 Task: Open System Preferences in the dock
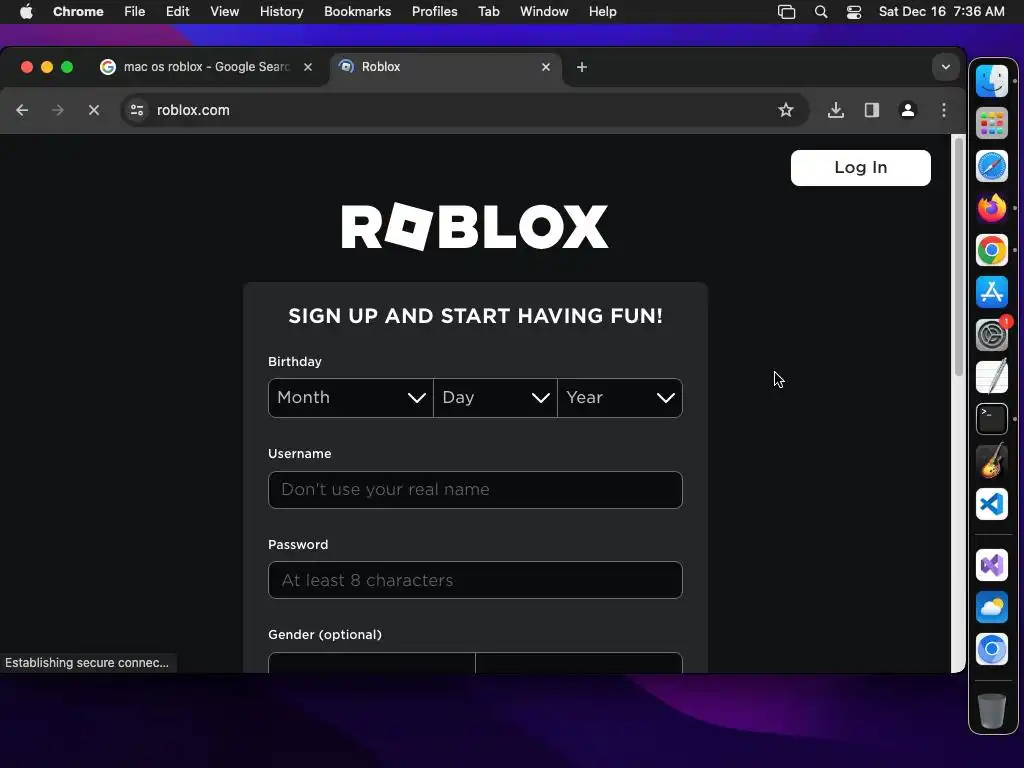click(991, 334)
